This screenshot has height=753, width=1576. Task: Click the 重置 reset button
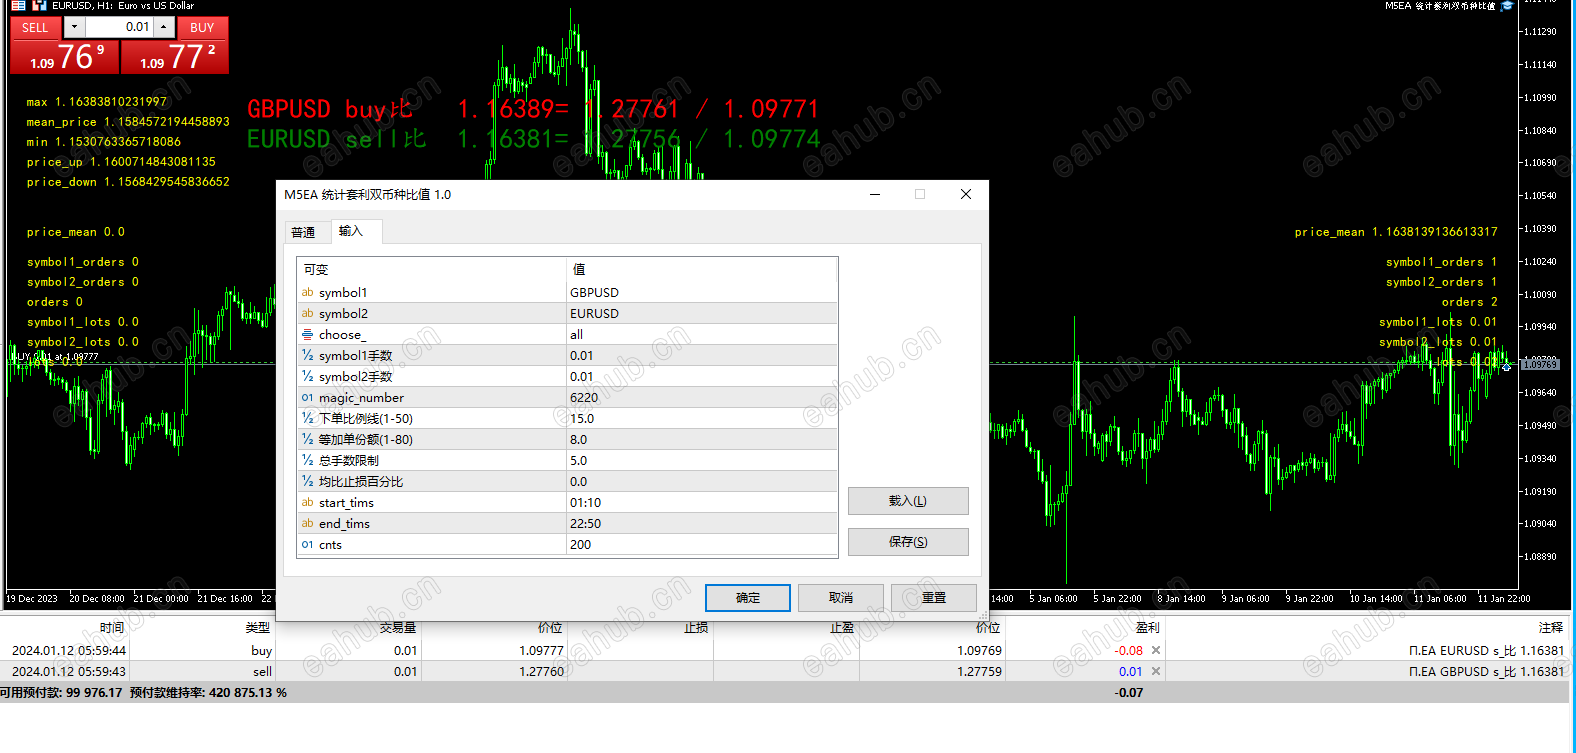(934, 598)
